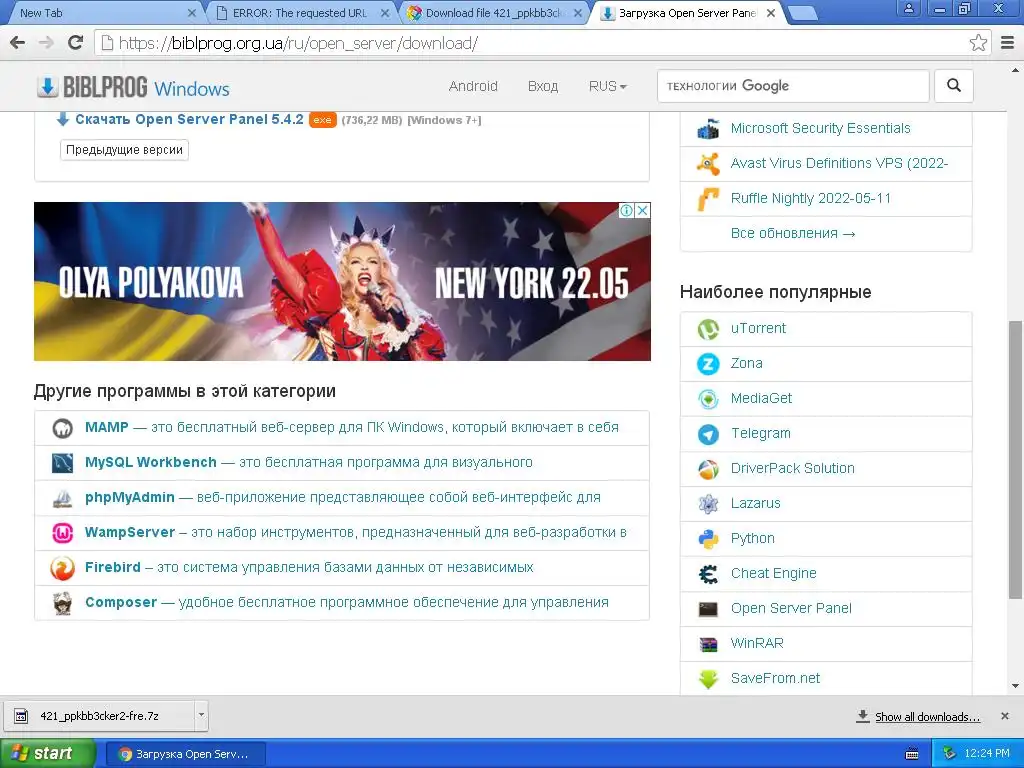This screenshot has height=768, width=1024.
Task: Bookmark this page with the star icon
Action: (x=978, y=43)
